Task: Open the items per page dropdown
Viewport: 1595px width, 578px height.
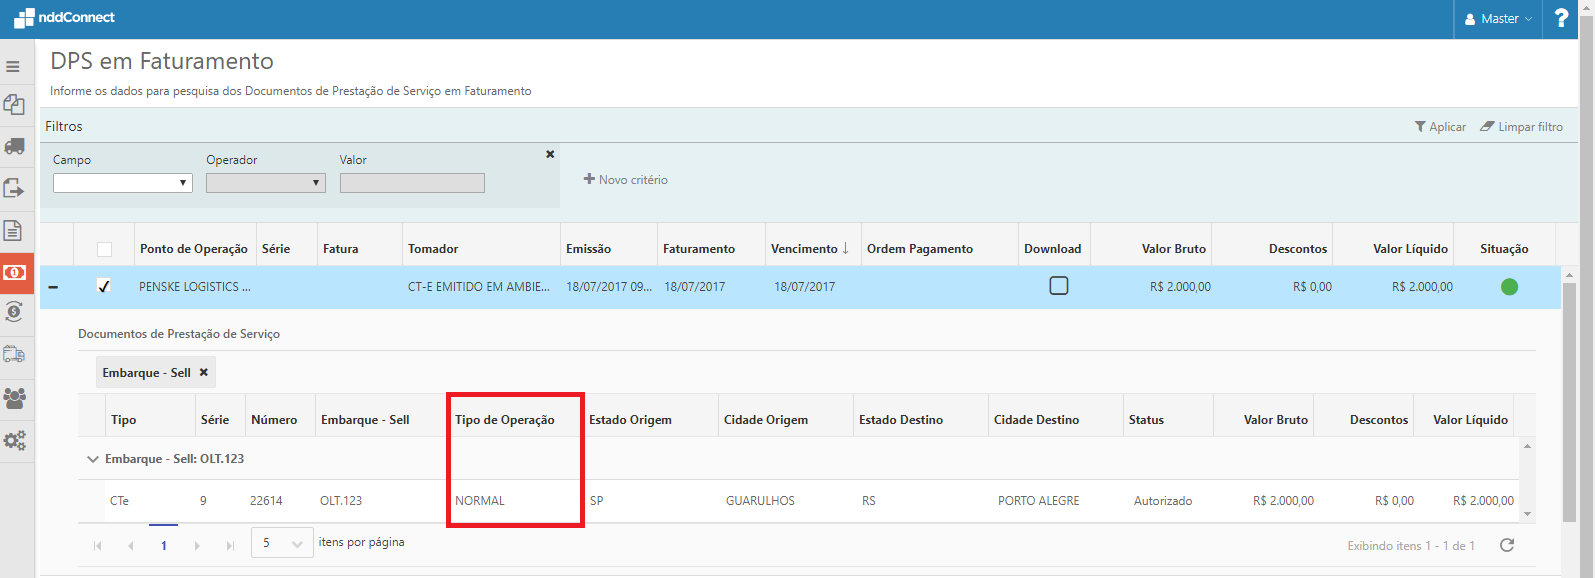Action: 282,543
